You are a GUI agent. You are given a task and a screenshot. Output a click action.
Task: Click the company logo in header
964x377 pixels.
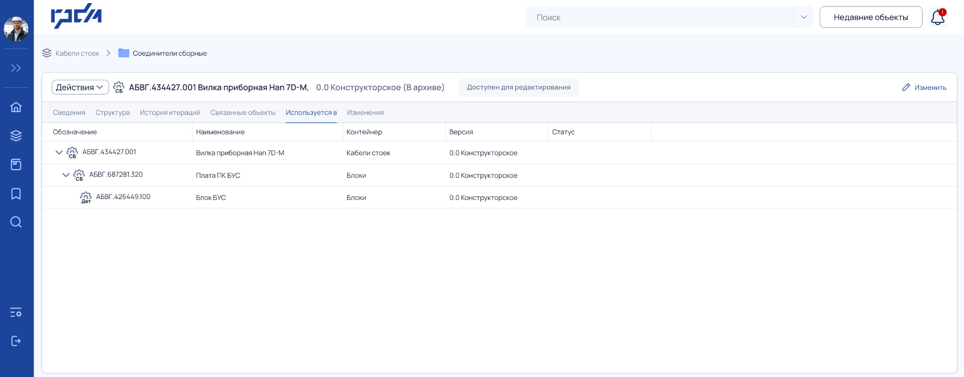tap(76, 17)
